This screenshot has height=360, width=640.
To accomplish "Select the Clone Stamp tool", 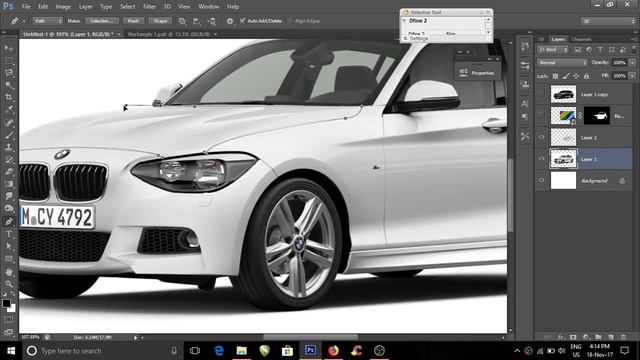I will (9, 147).
